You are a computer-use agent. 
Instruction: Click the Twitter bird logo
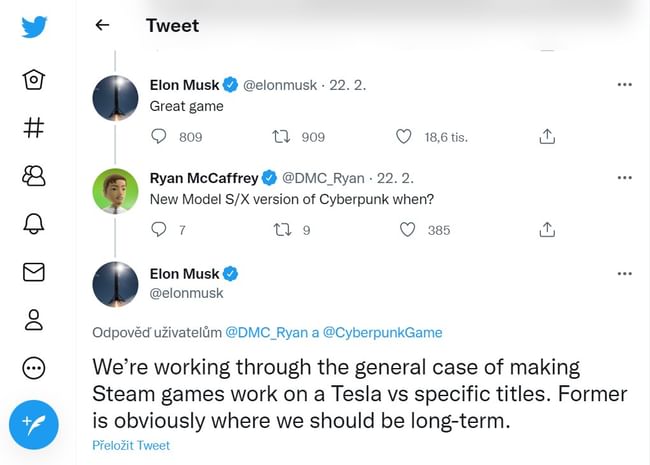(34, 26)
